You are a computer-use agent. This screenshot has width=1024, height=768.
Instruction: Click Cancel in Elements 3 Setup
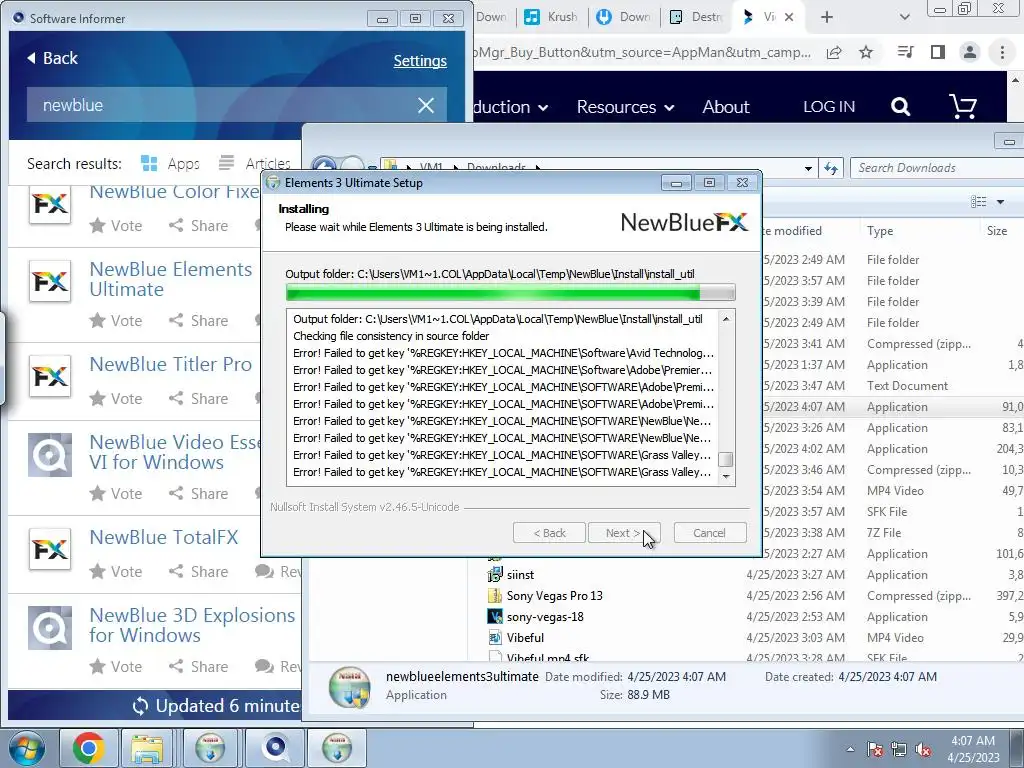pyautogui.click(x=710, y=533)
